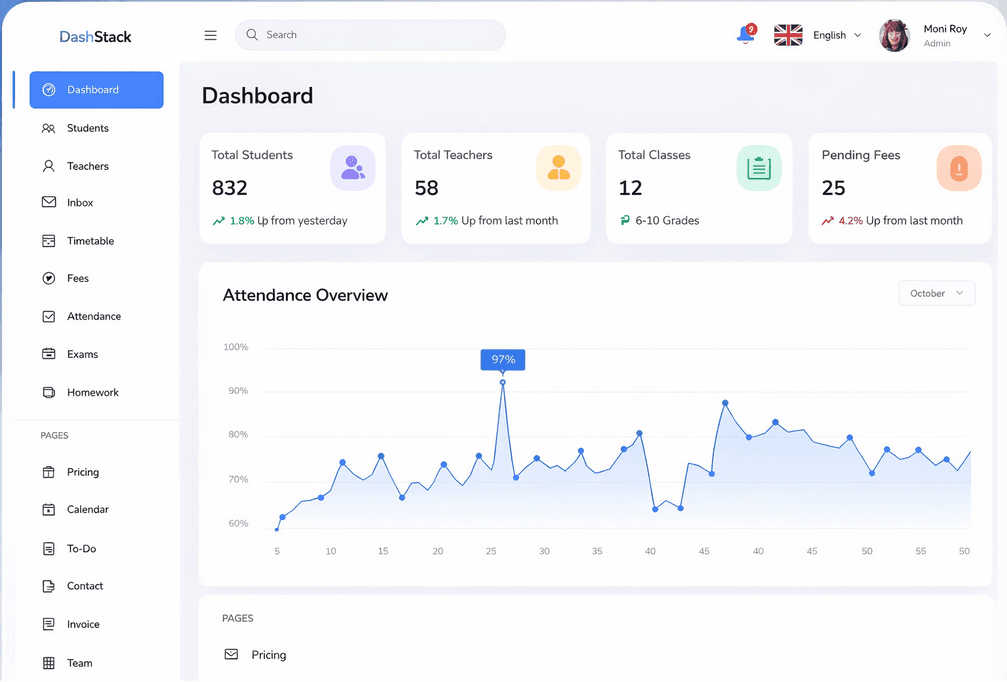Open the Calendar page link

(87, 510)
